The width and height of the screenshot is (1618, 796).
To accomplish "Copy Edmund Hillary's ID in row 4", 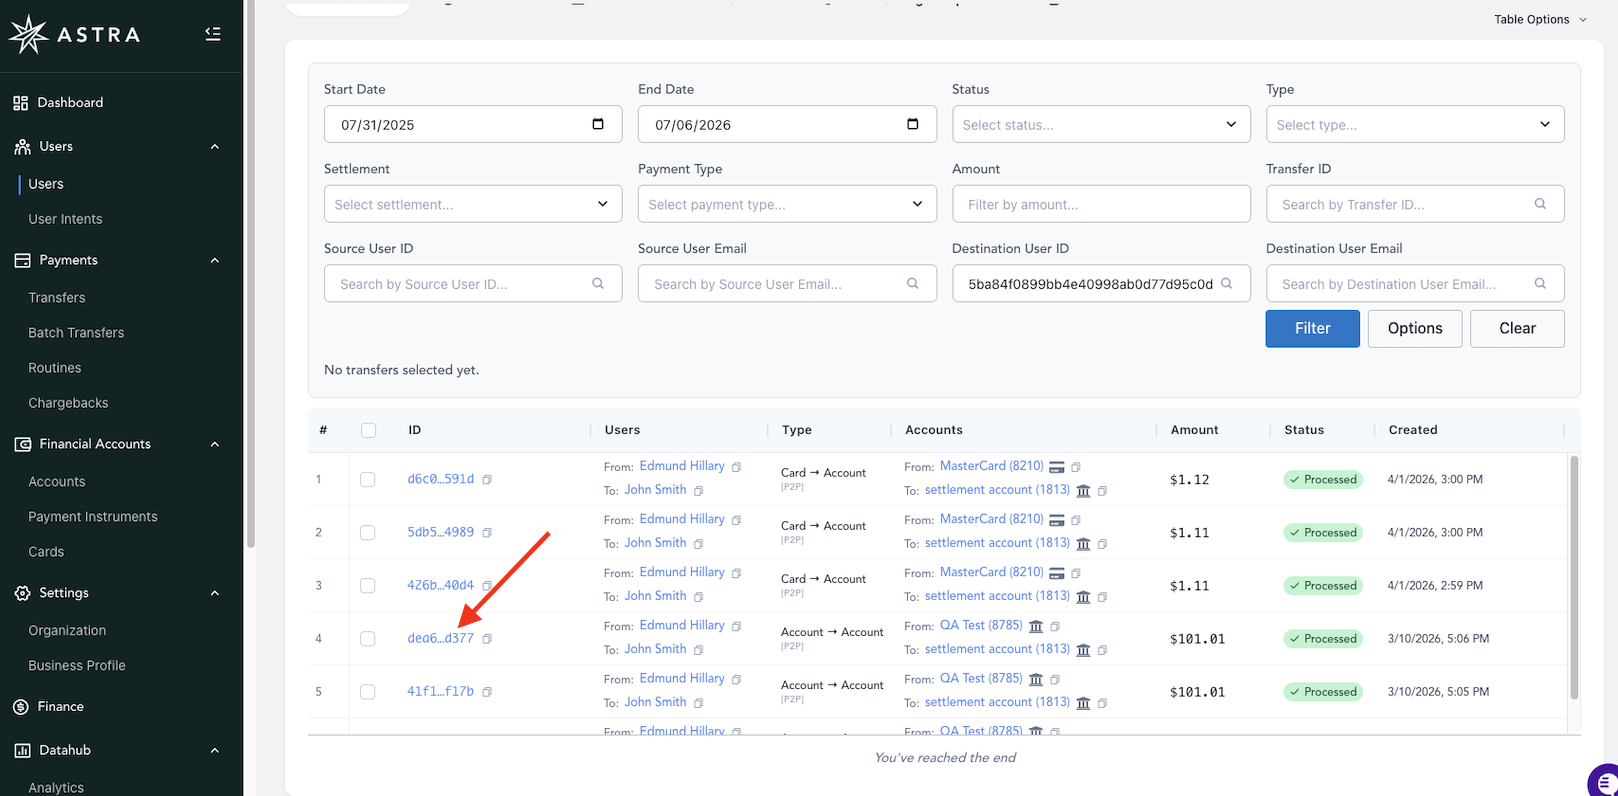I will click(x=736, y=626).
